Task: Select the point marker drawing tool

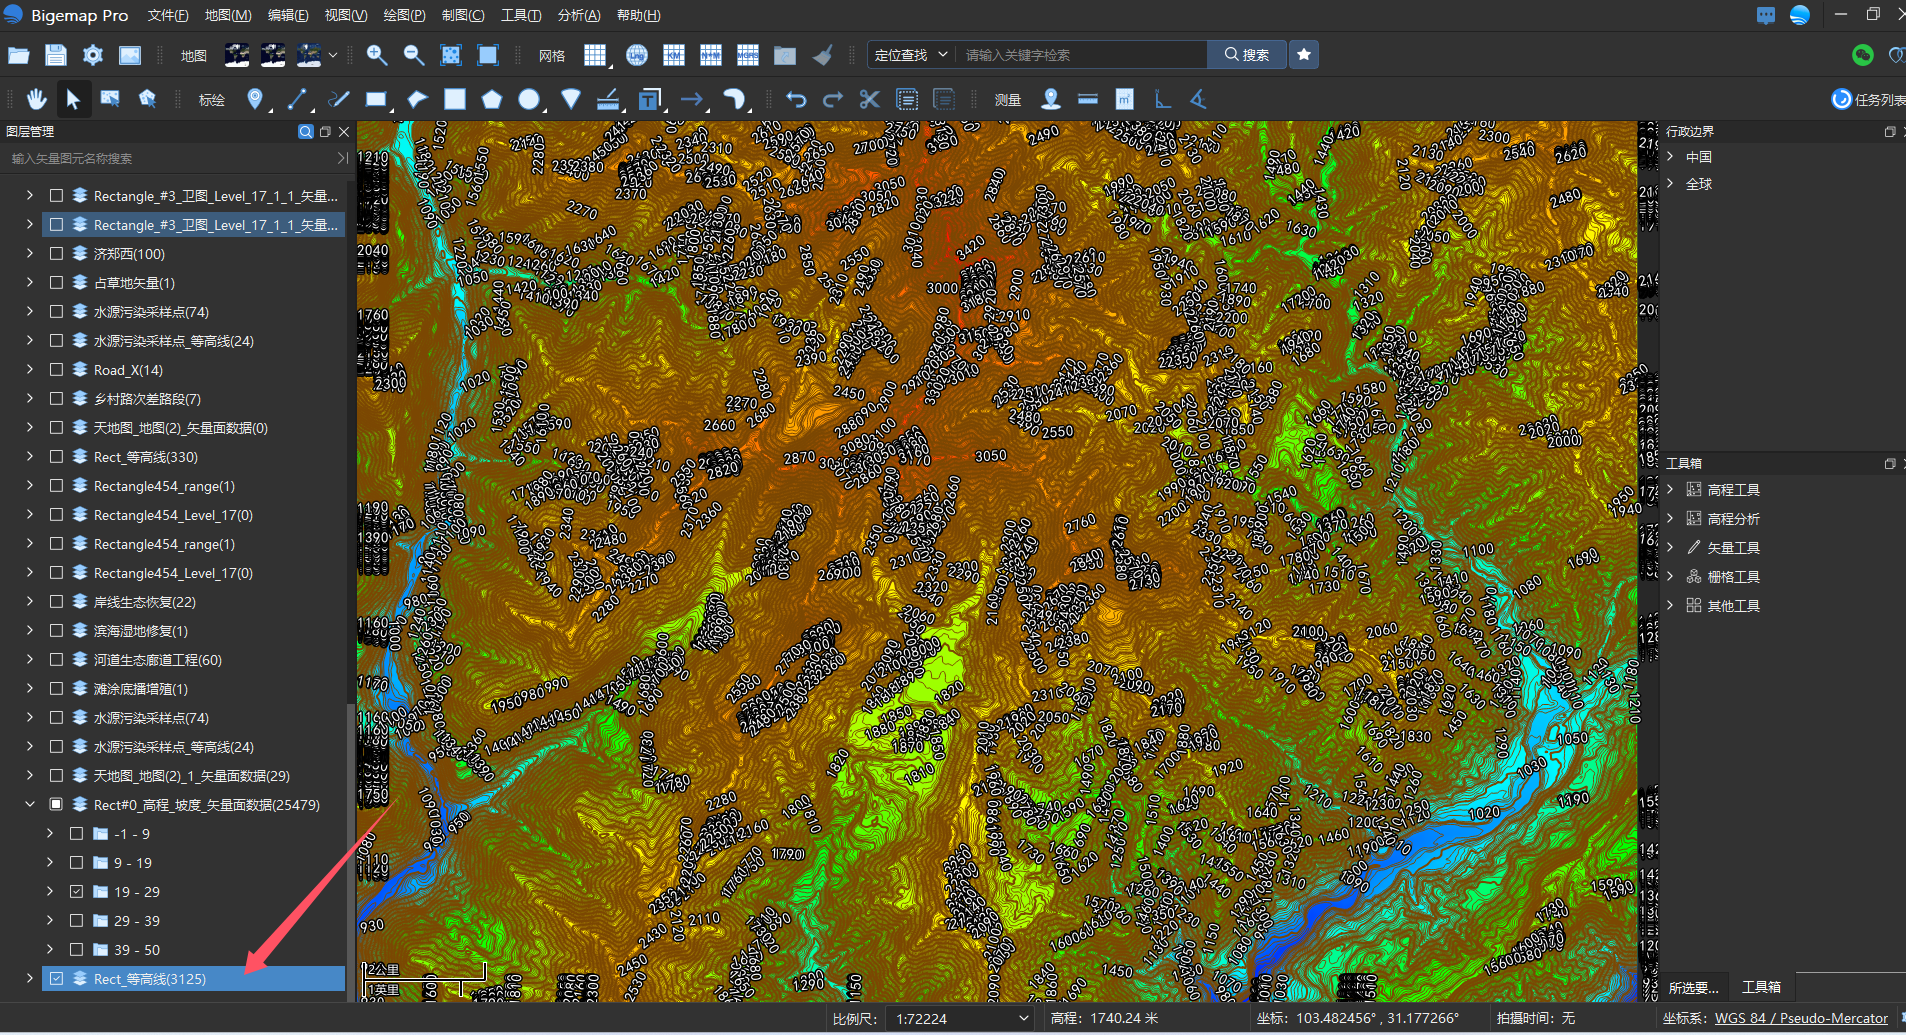Action: coord(256,99)
